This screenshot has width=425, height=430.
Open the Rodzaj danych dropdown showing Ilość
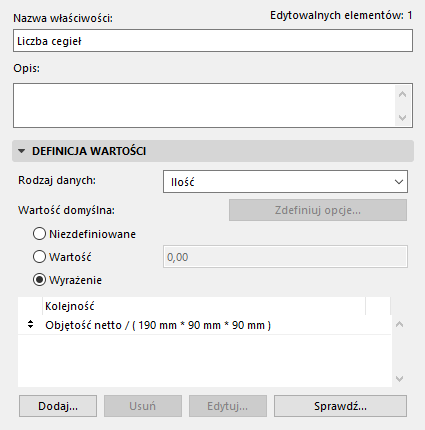click(x=285, y=182)
